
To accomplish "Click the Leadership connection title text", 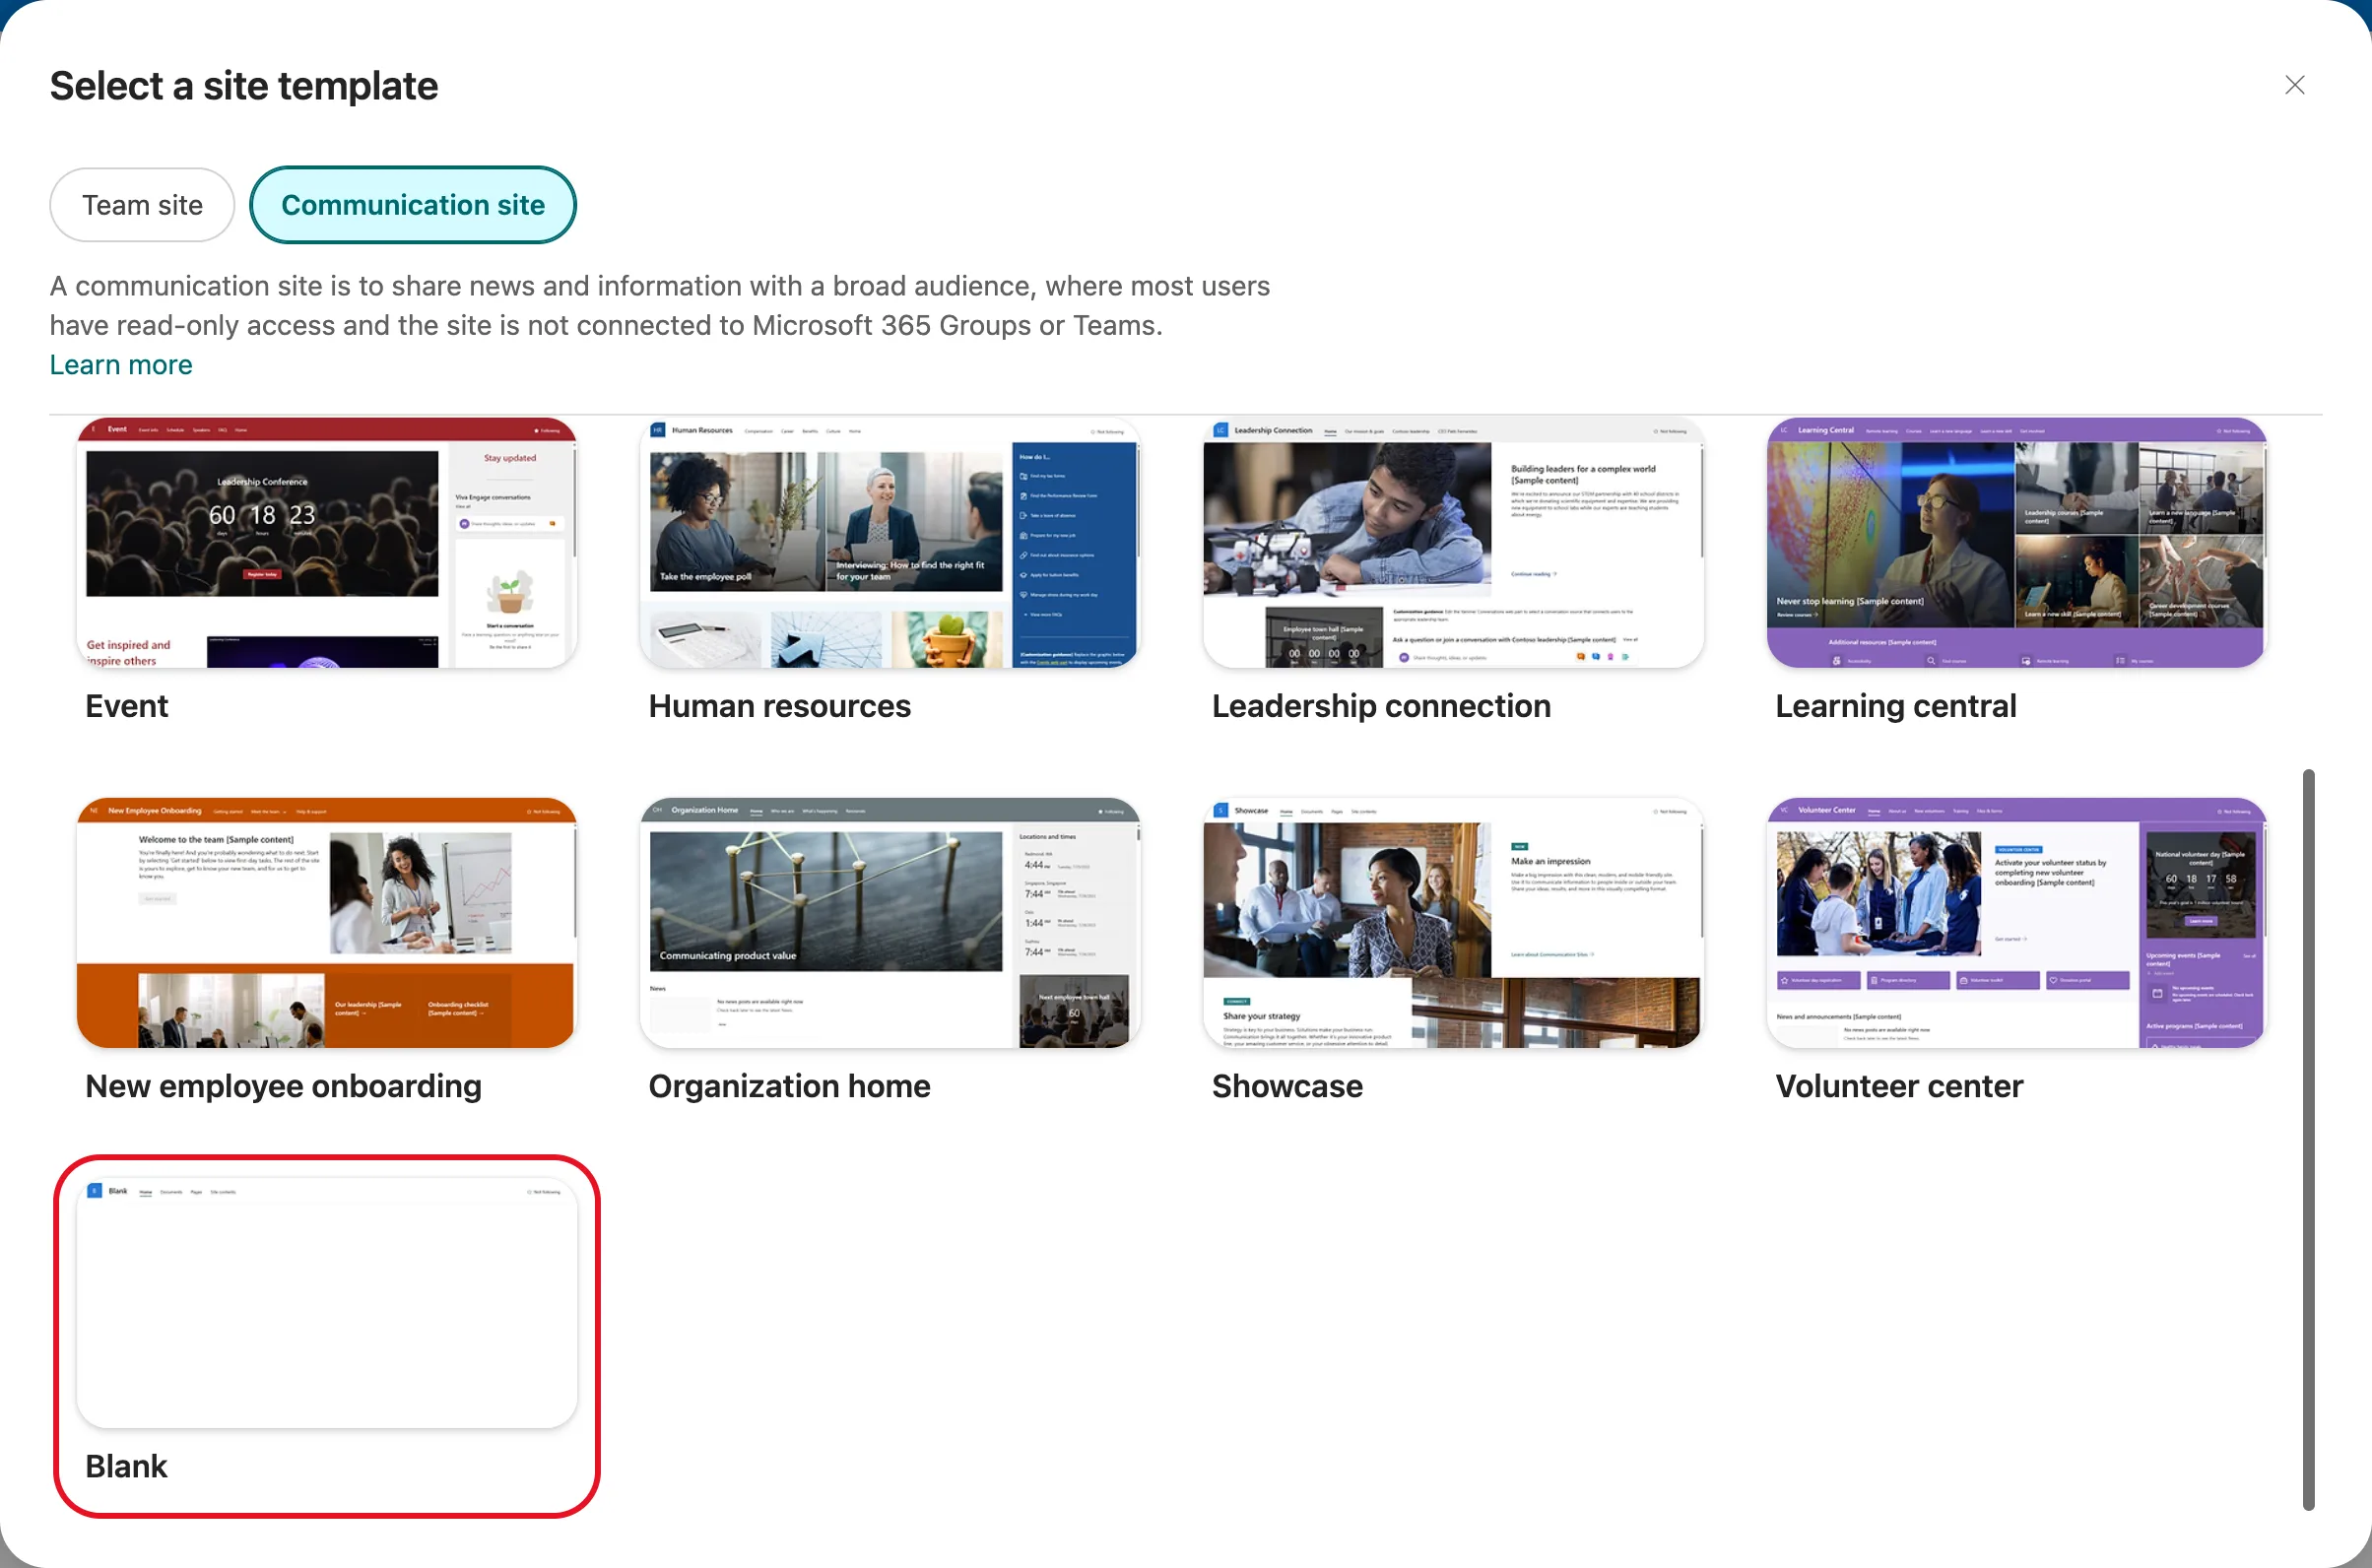I will coord(1381,706).
